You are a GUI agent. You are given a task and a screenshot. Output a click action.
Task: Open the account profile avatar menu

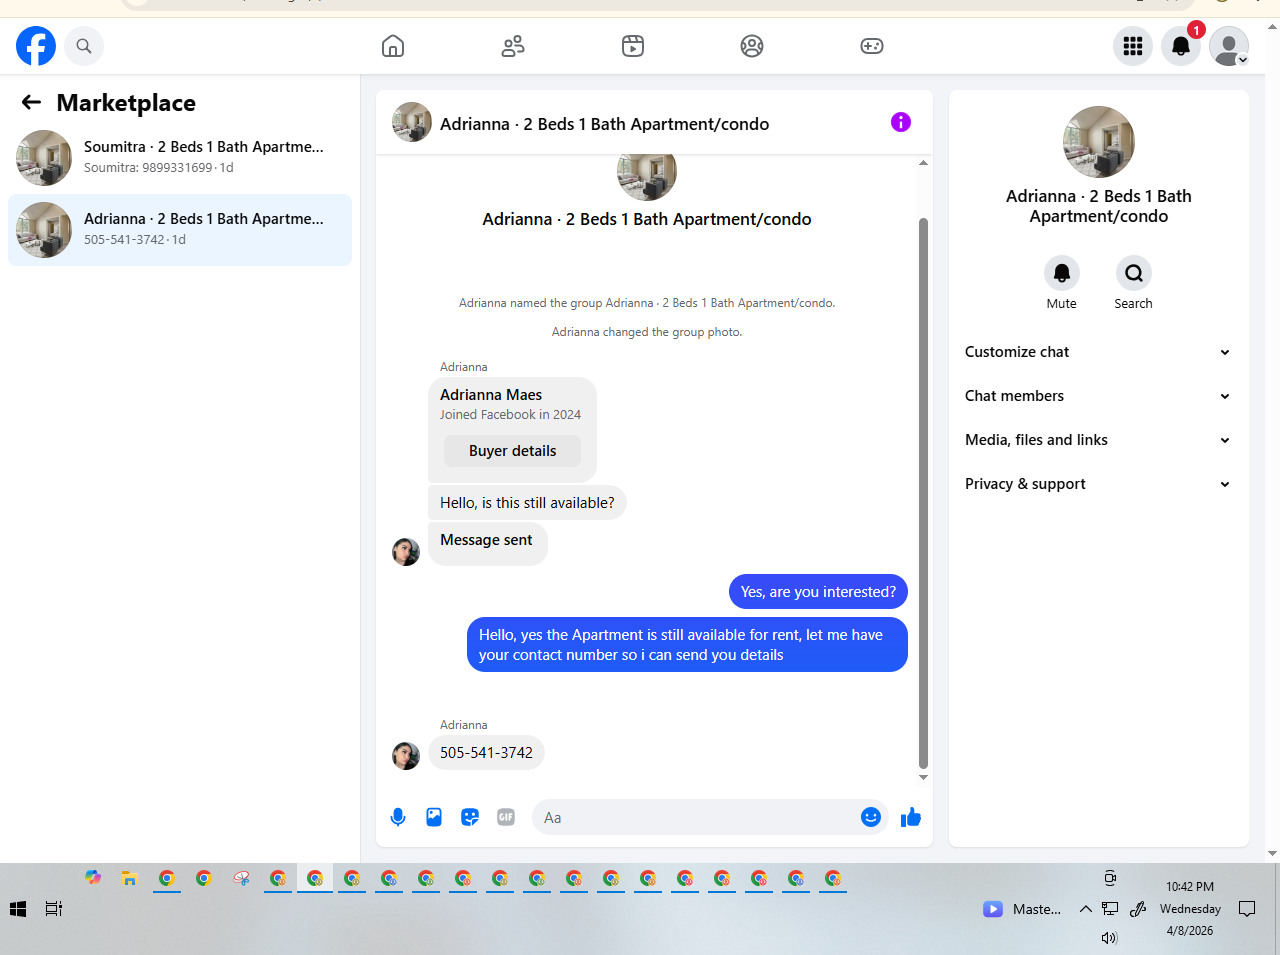point(1229,46)
